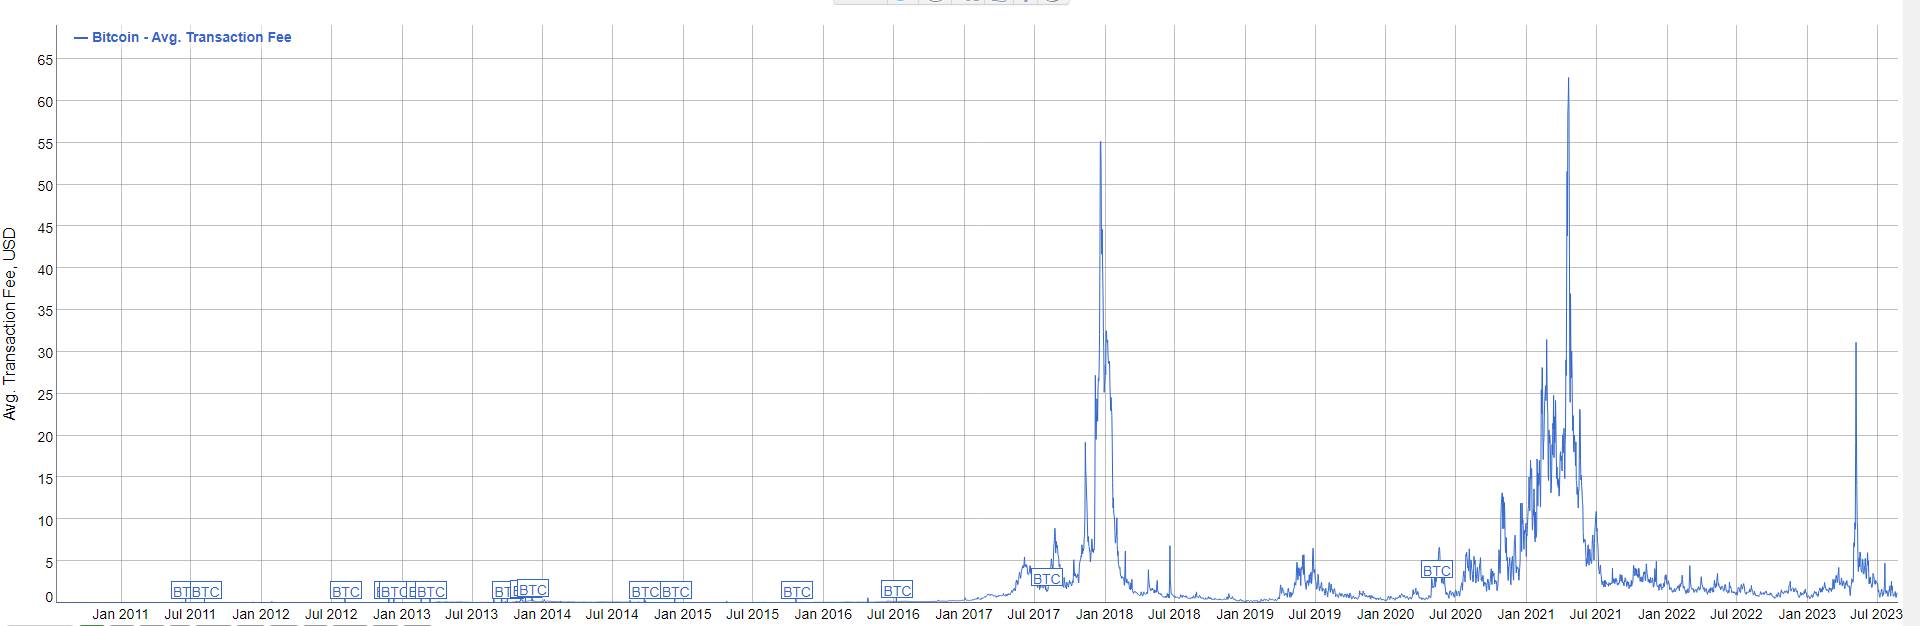Click the full BTC marker right of Jul 2011

pyautogui.click(x=206, y=591)
